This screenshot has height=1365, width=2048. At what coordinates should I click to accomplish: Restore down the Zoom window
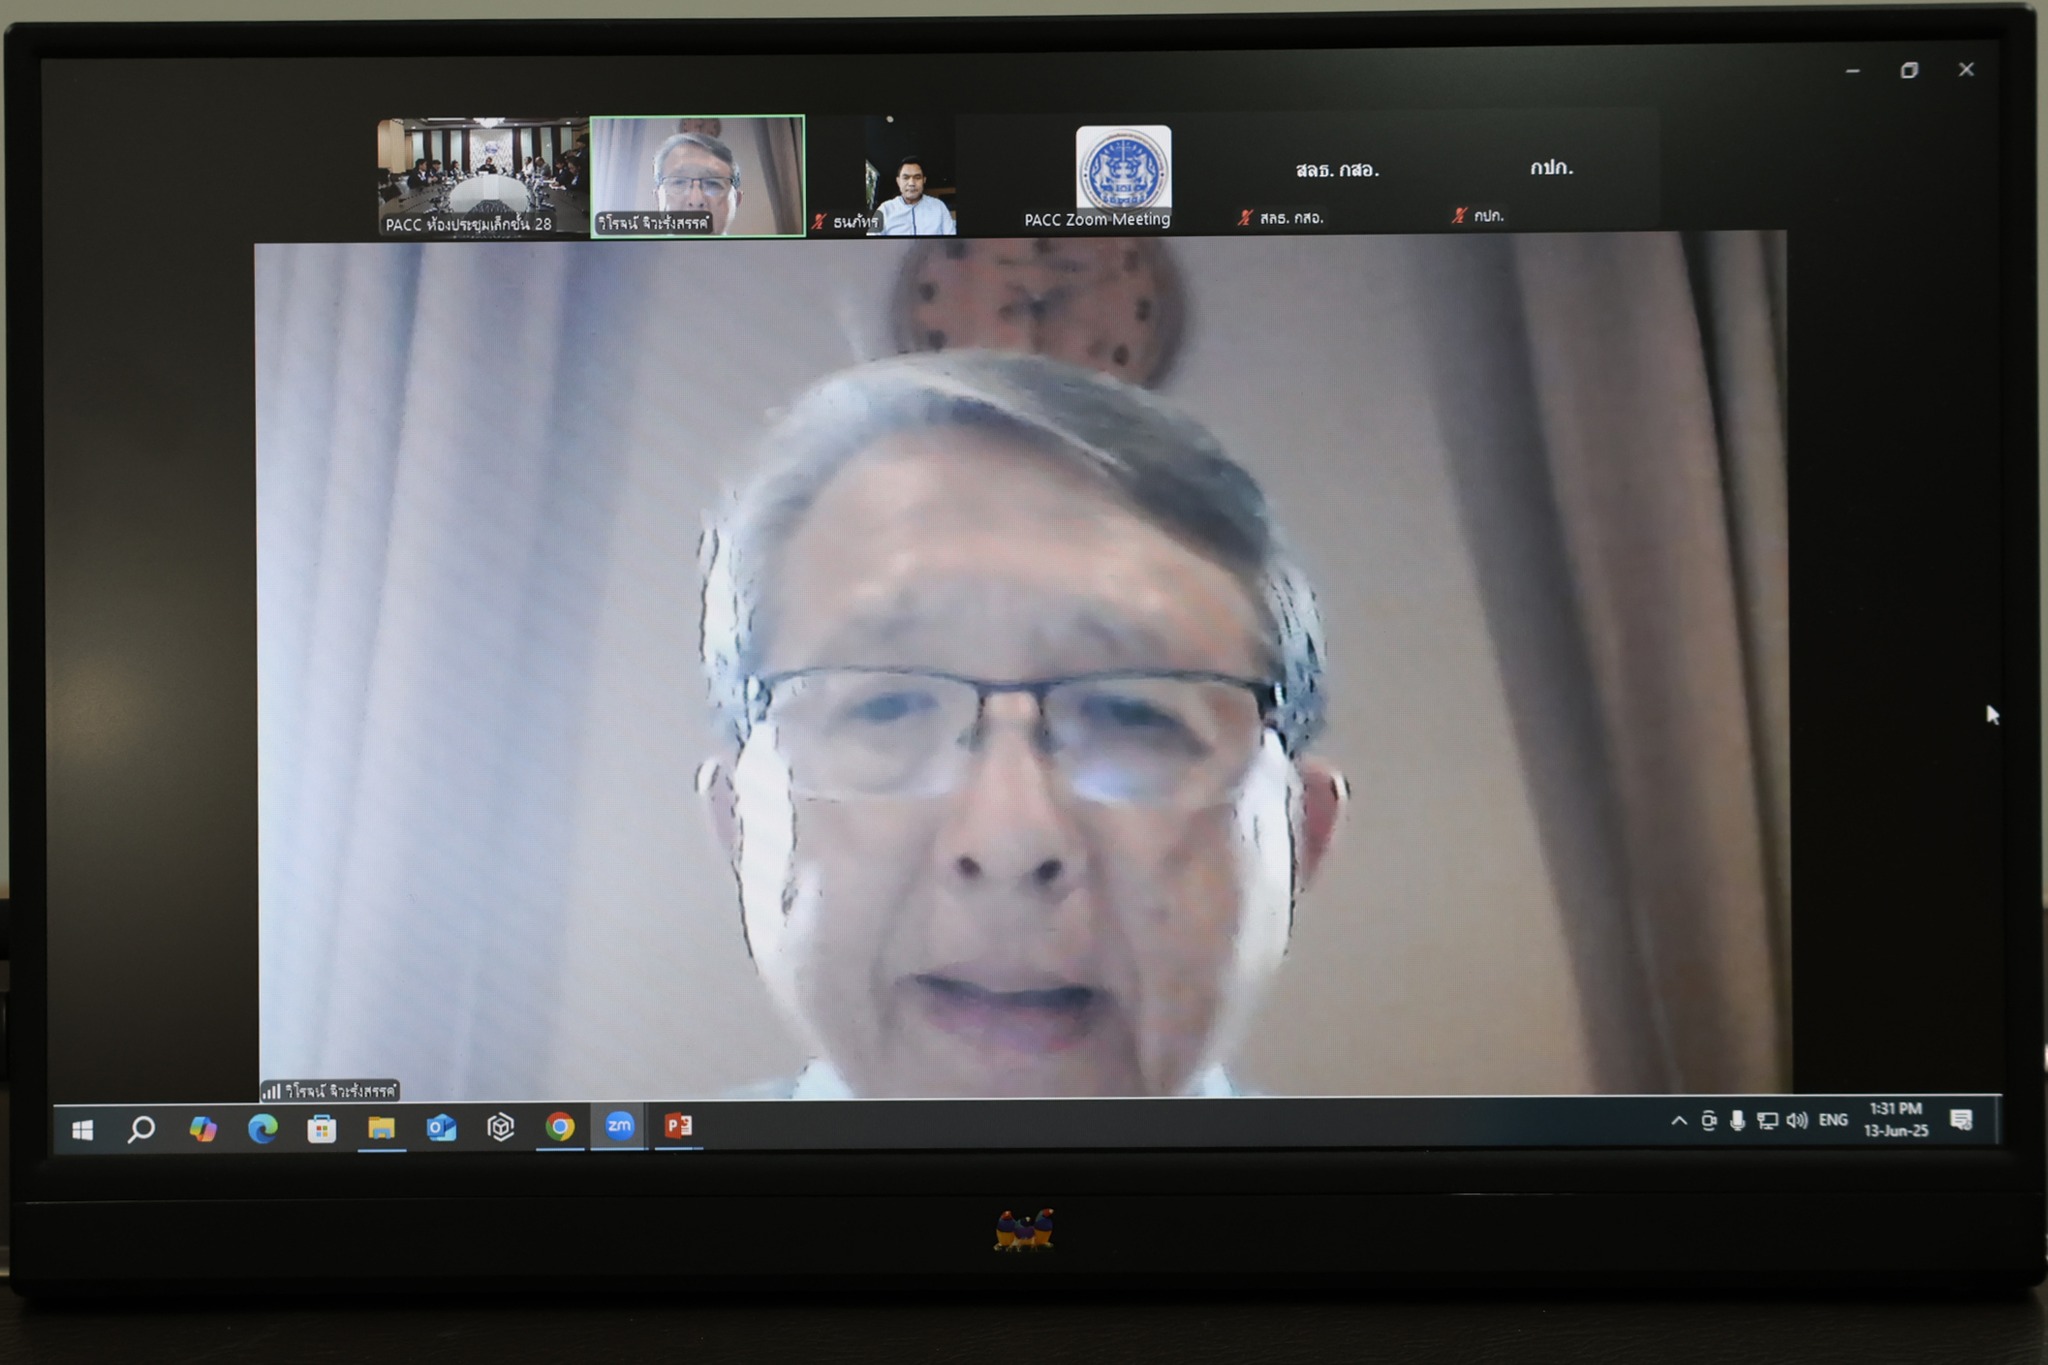point(1909,70)
